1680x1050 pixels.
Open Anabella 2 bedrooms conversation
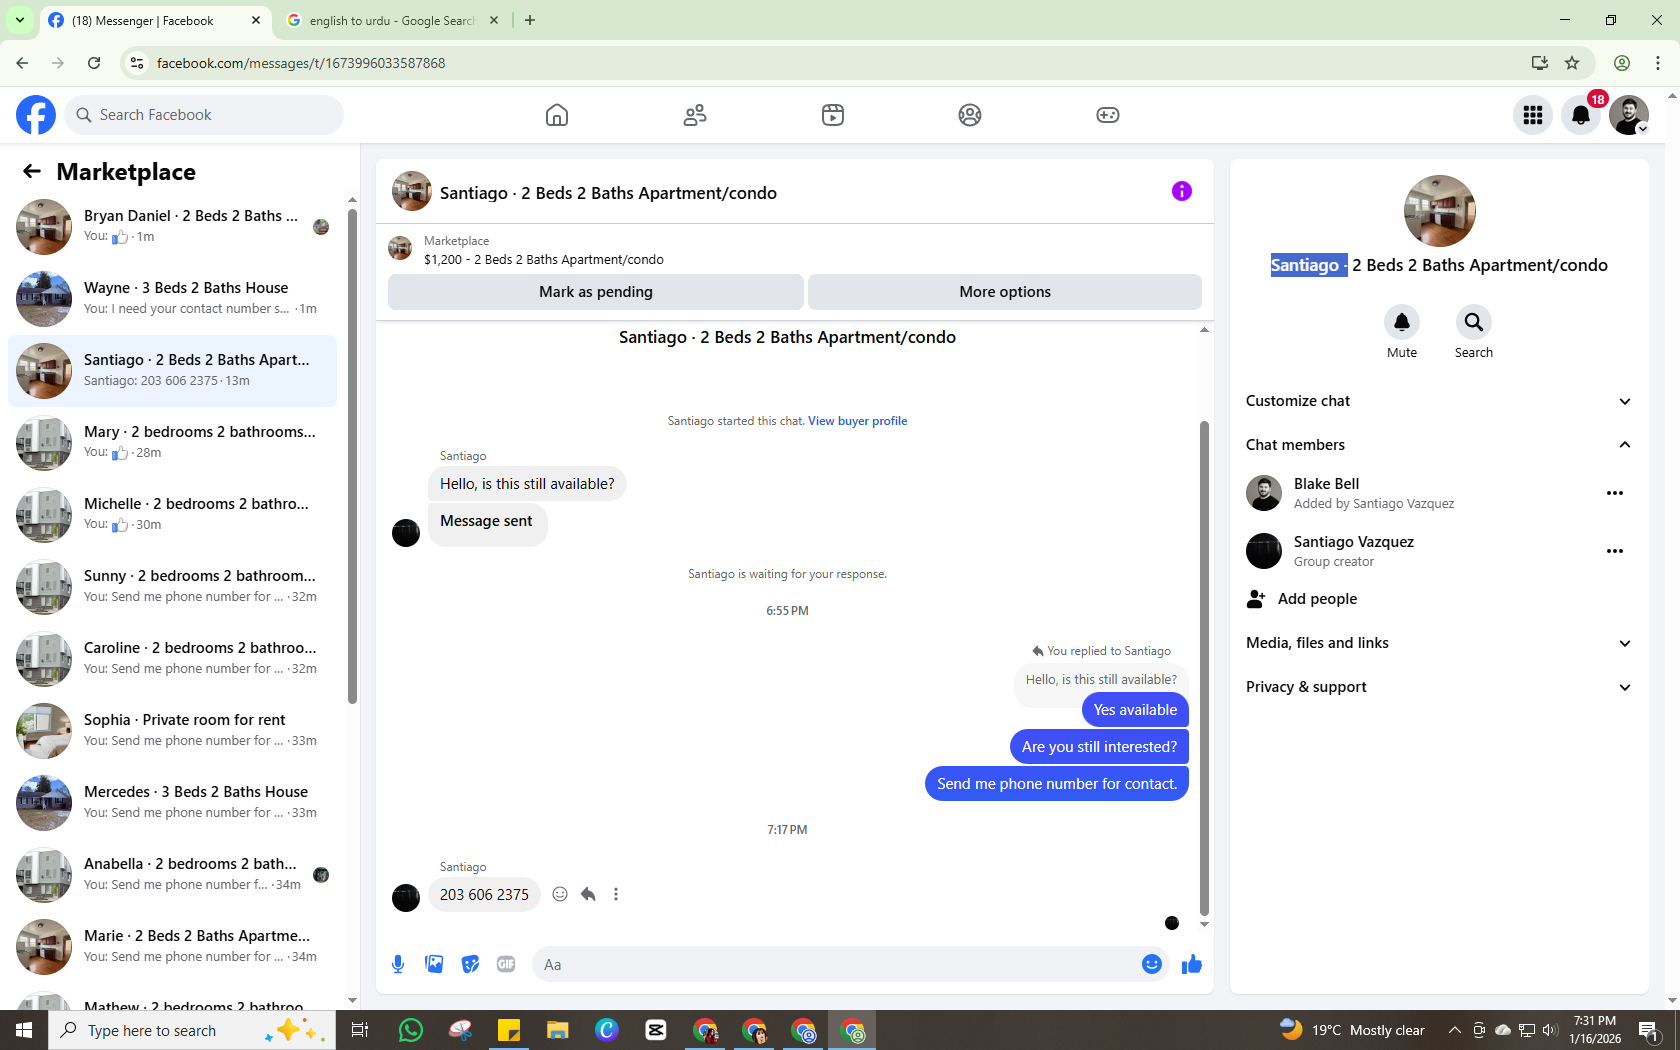click(173, 875)
